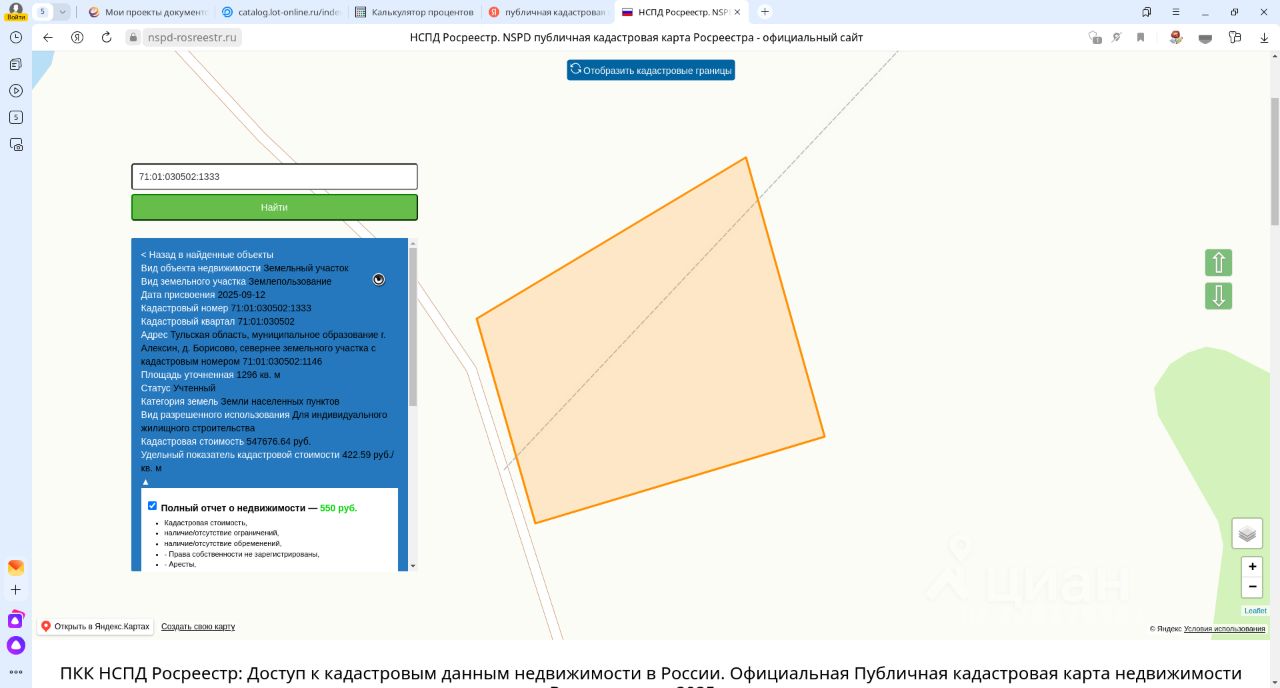Screen dimensions: 1280x688
Task: Open a new browser tab with the plus
Action: click(x=765, y=12)
